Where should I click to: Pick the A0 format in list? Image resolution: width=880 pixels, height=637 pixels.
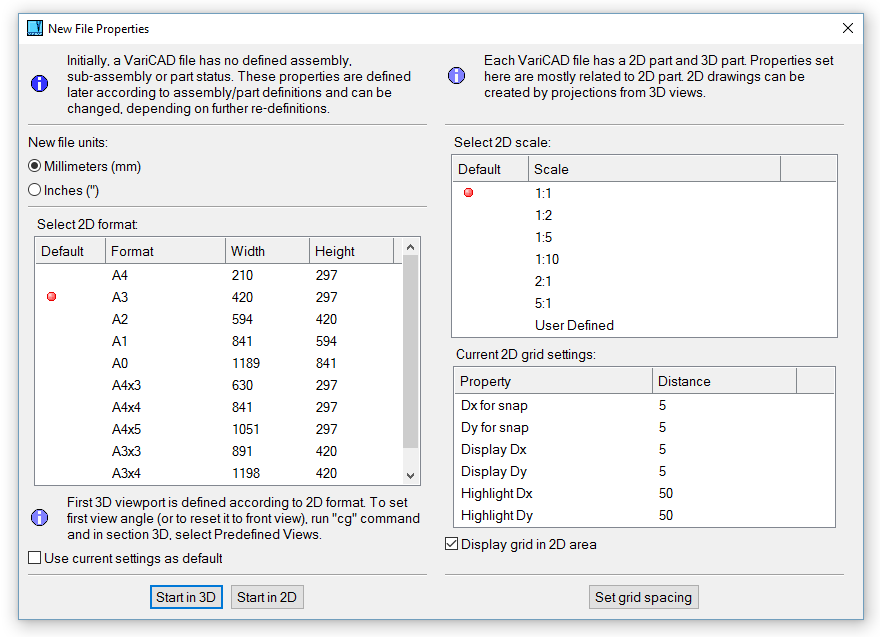pyautogui.click(x=120, y=363)
